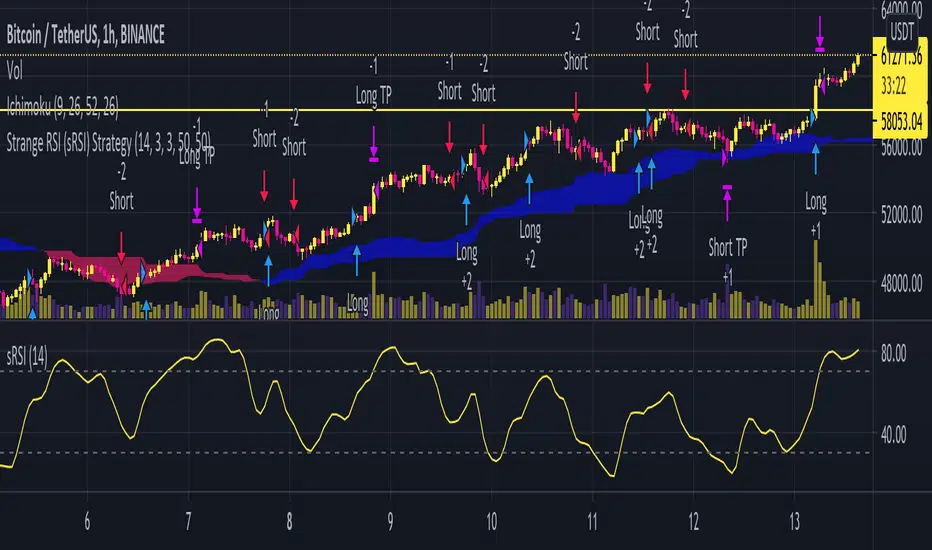The width and height of the screenshot is (932, 550).
Task: Select the Bitcoin / TetherUS symbol title
Action: click(x=86, y=35)
